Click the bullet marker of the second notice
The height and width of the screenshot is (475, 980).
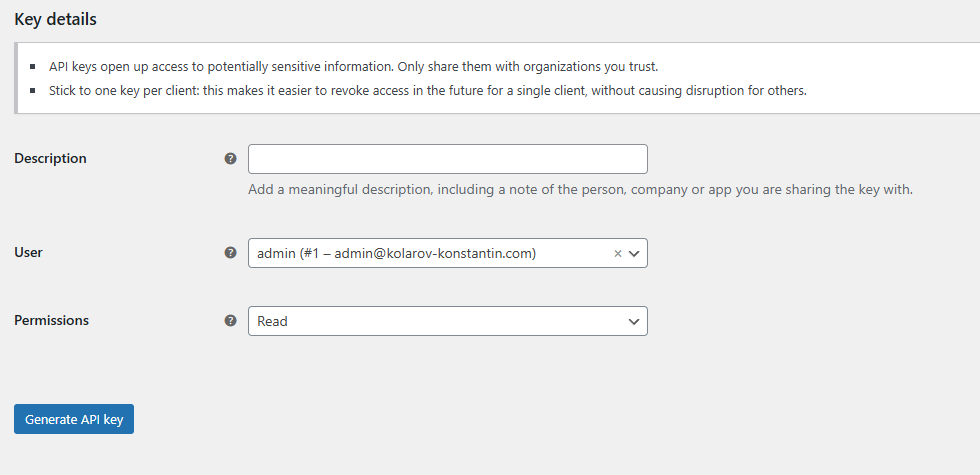point(34,90)
